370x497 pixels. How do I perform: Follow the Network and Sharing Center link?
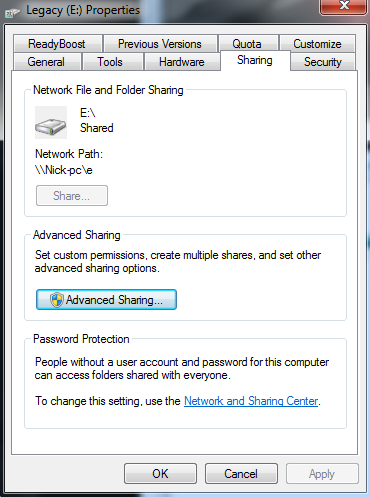click(251, 401)
